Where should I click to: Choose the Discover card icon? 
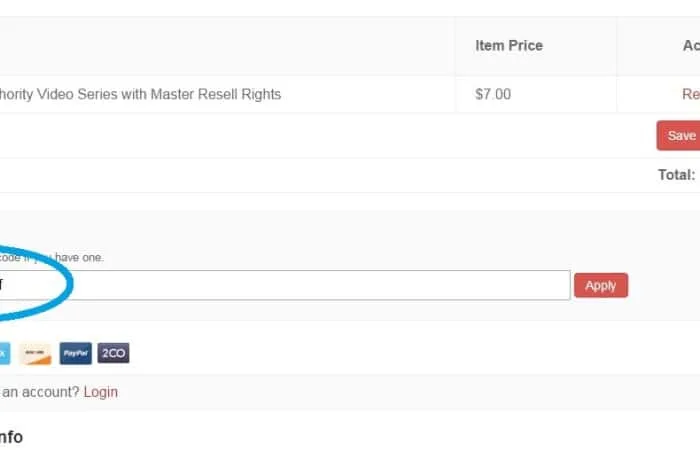click(35, 354)
